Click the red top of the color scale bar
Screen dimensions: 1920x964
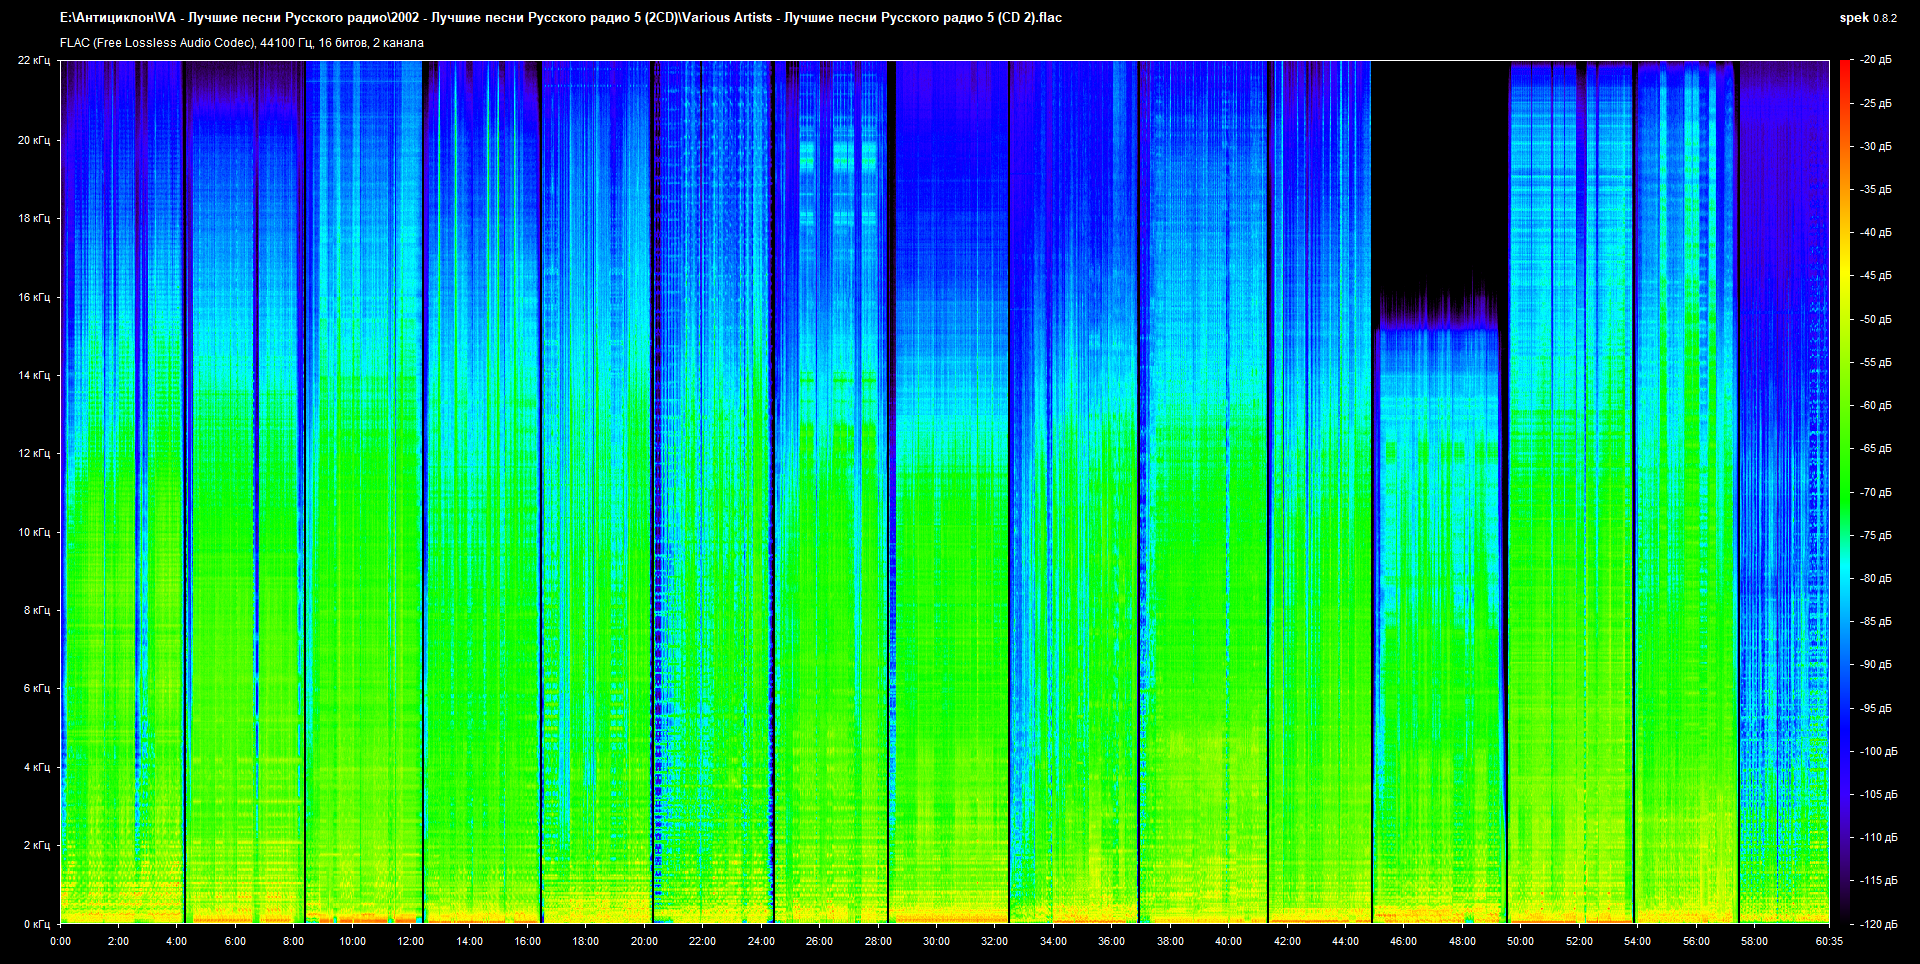pyautogui.click(x=1844, y=66)
